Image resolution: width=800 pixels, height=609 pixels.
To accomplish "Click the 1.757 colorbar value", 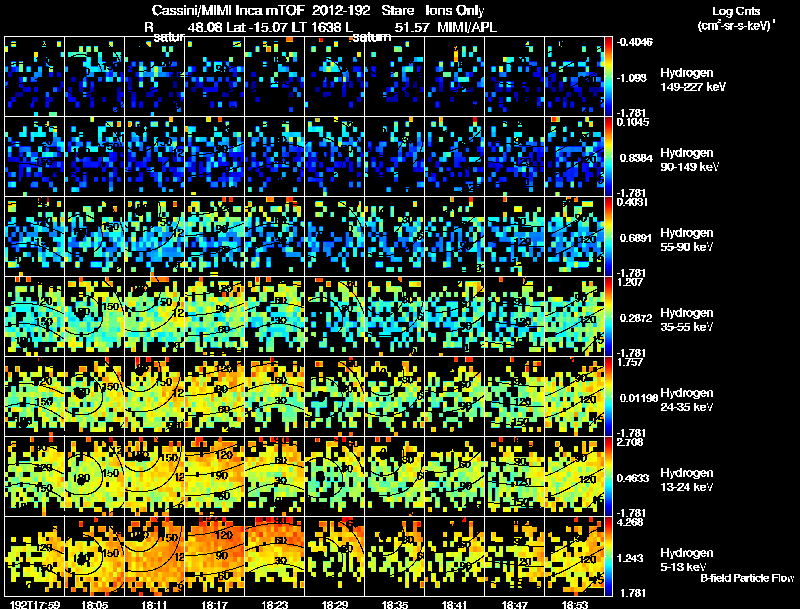I will pos(630,362).
